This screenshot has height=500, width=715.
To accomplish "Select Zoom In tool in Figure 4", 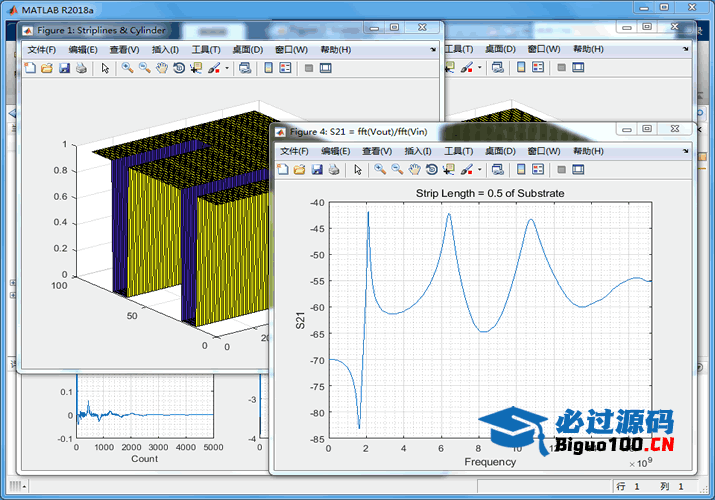I will 380,170.
